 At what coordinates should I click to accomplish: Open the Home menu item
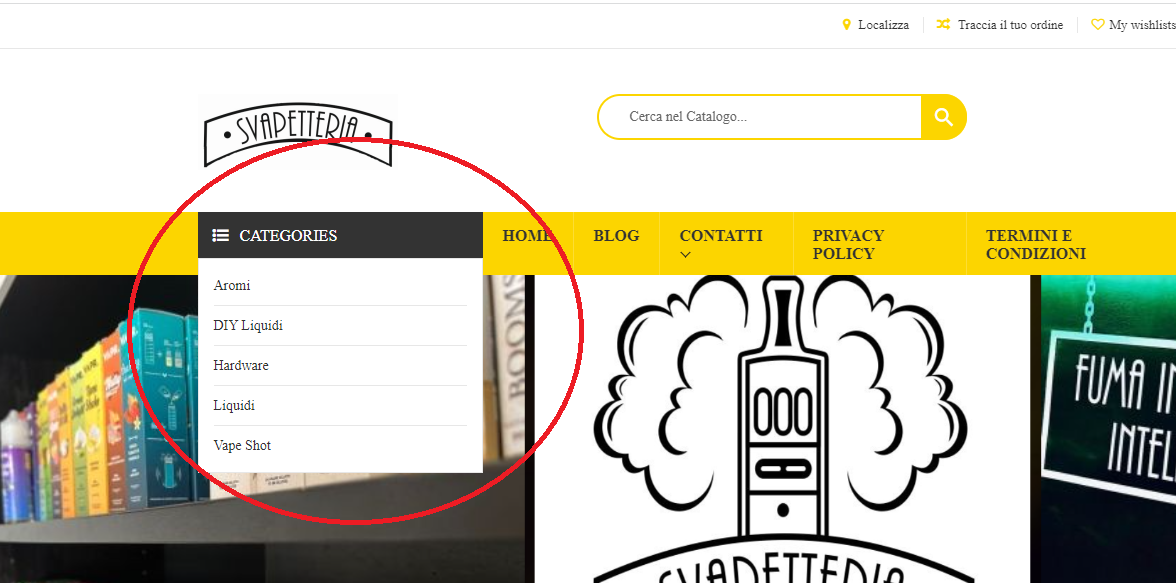tap(527, 236)
